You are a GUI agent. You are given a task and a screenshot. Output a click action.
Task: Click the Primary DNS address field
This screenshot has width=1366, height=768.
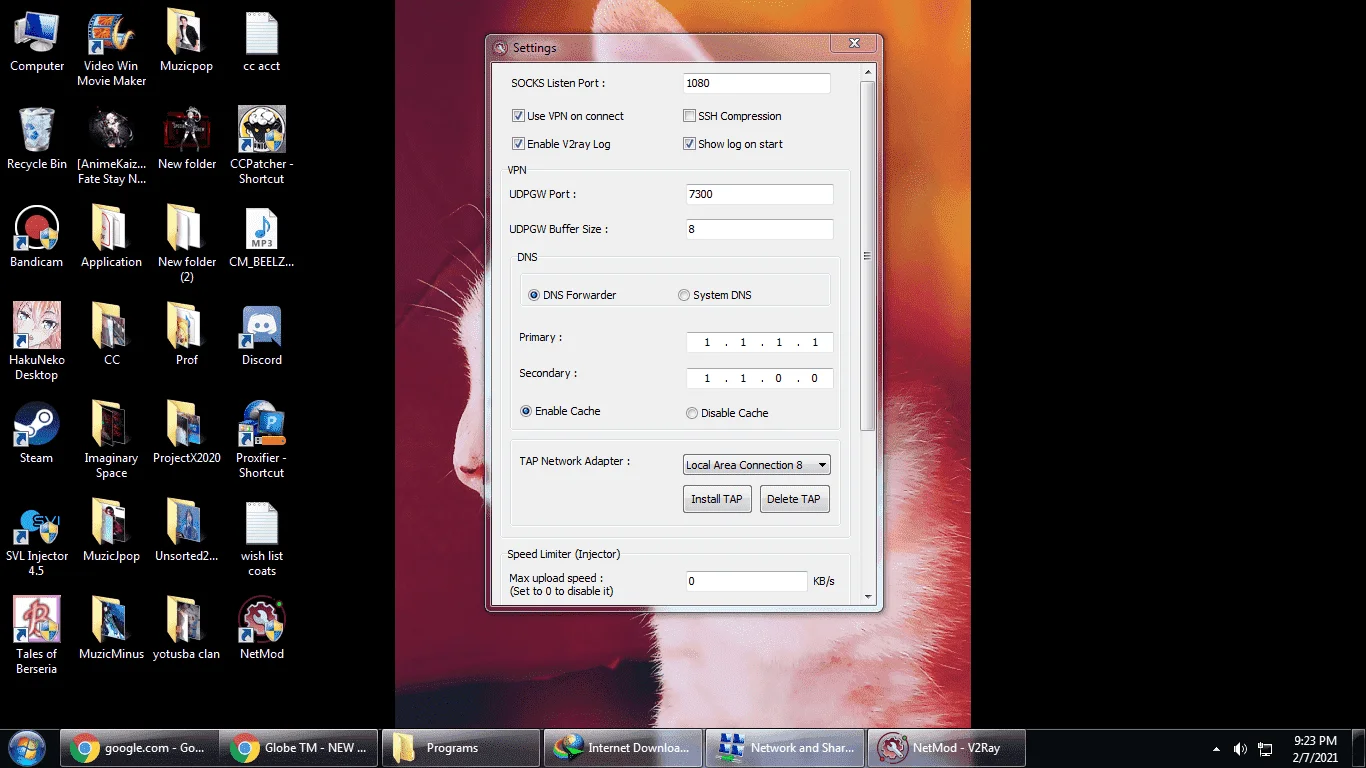(759, 343)
